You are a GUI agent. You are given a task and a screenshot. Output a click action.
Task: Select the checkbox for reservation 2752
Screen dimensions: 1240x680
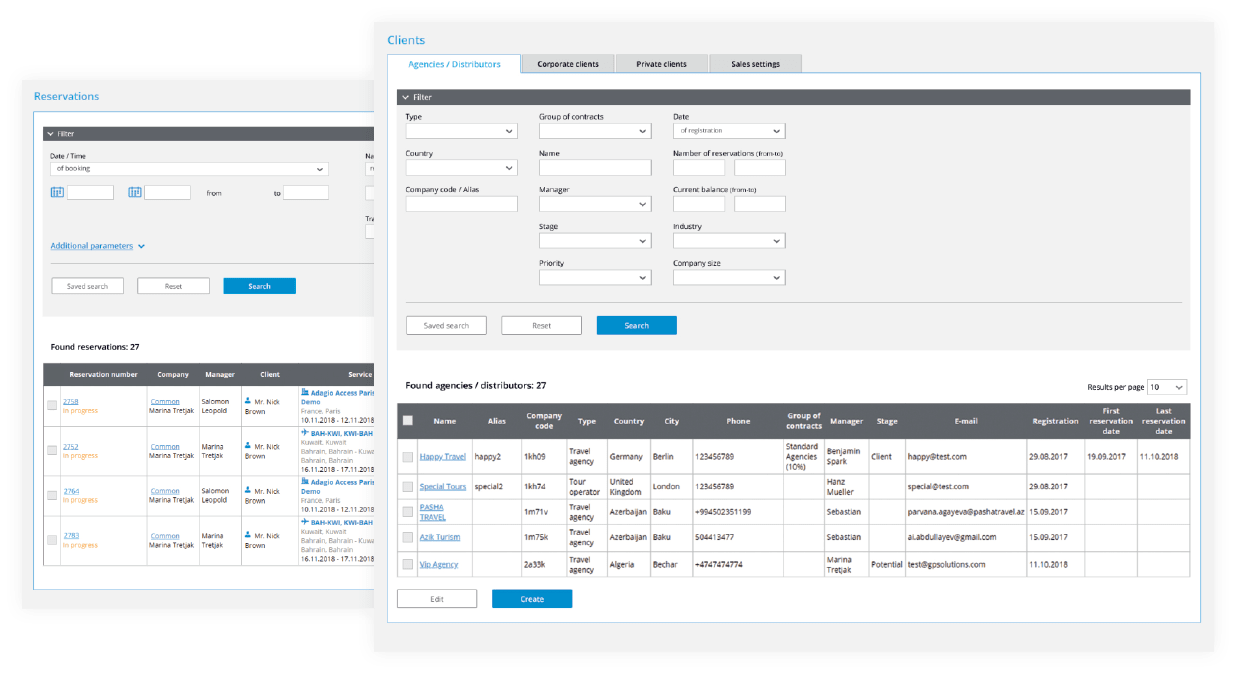click(x=52, y=450)
